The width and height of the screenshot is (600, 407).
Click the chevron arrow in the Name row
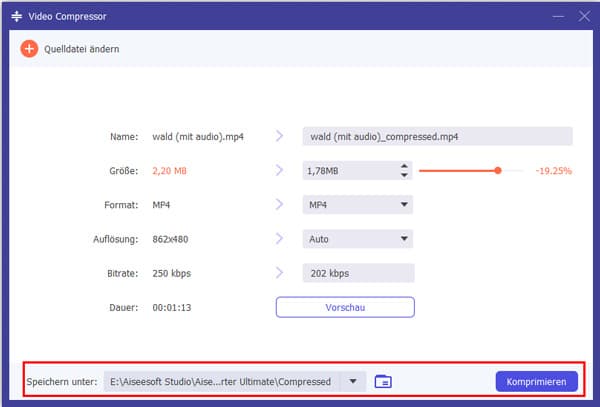(x=280, y=137)
